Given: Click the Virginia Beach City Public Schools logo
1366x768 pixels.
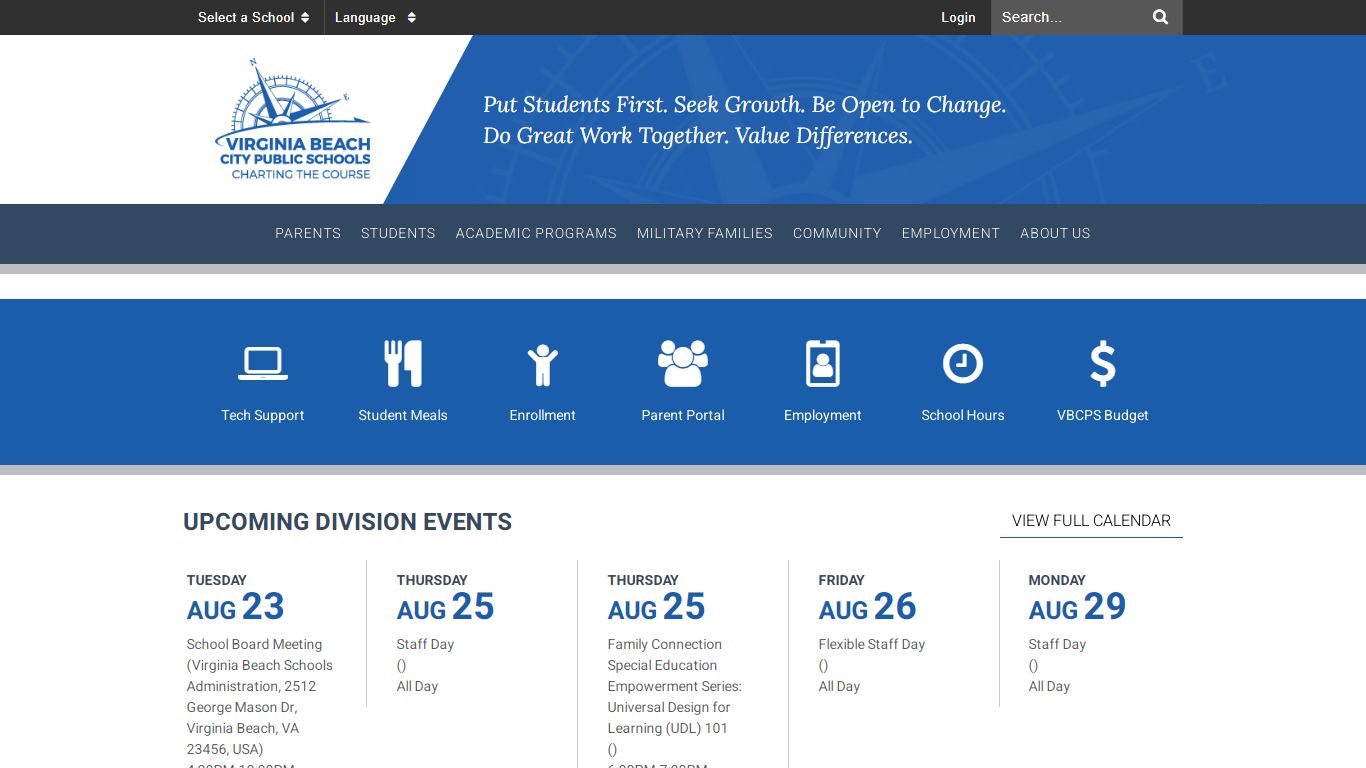Looking at the screenshot, I should 294,120.
